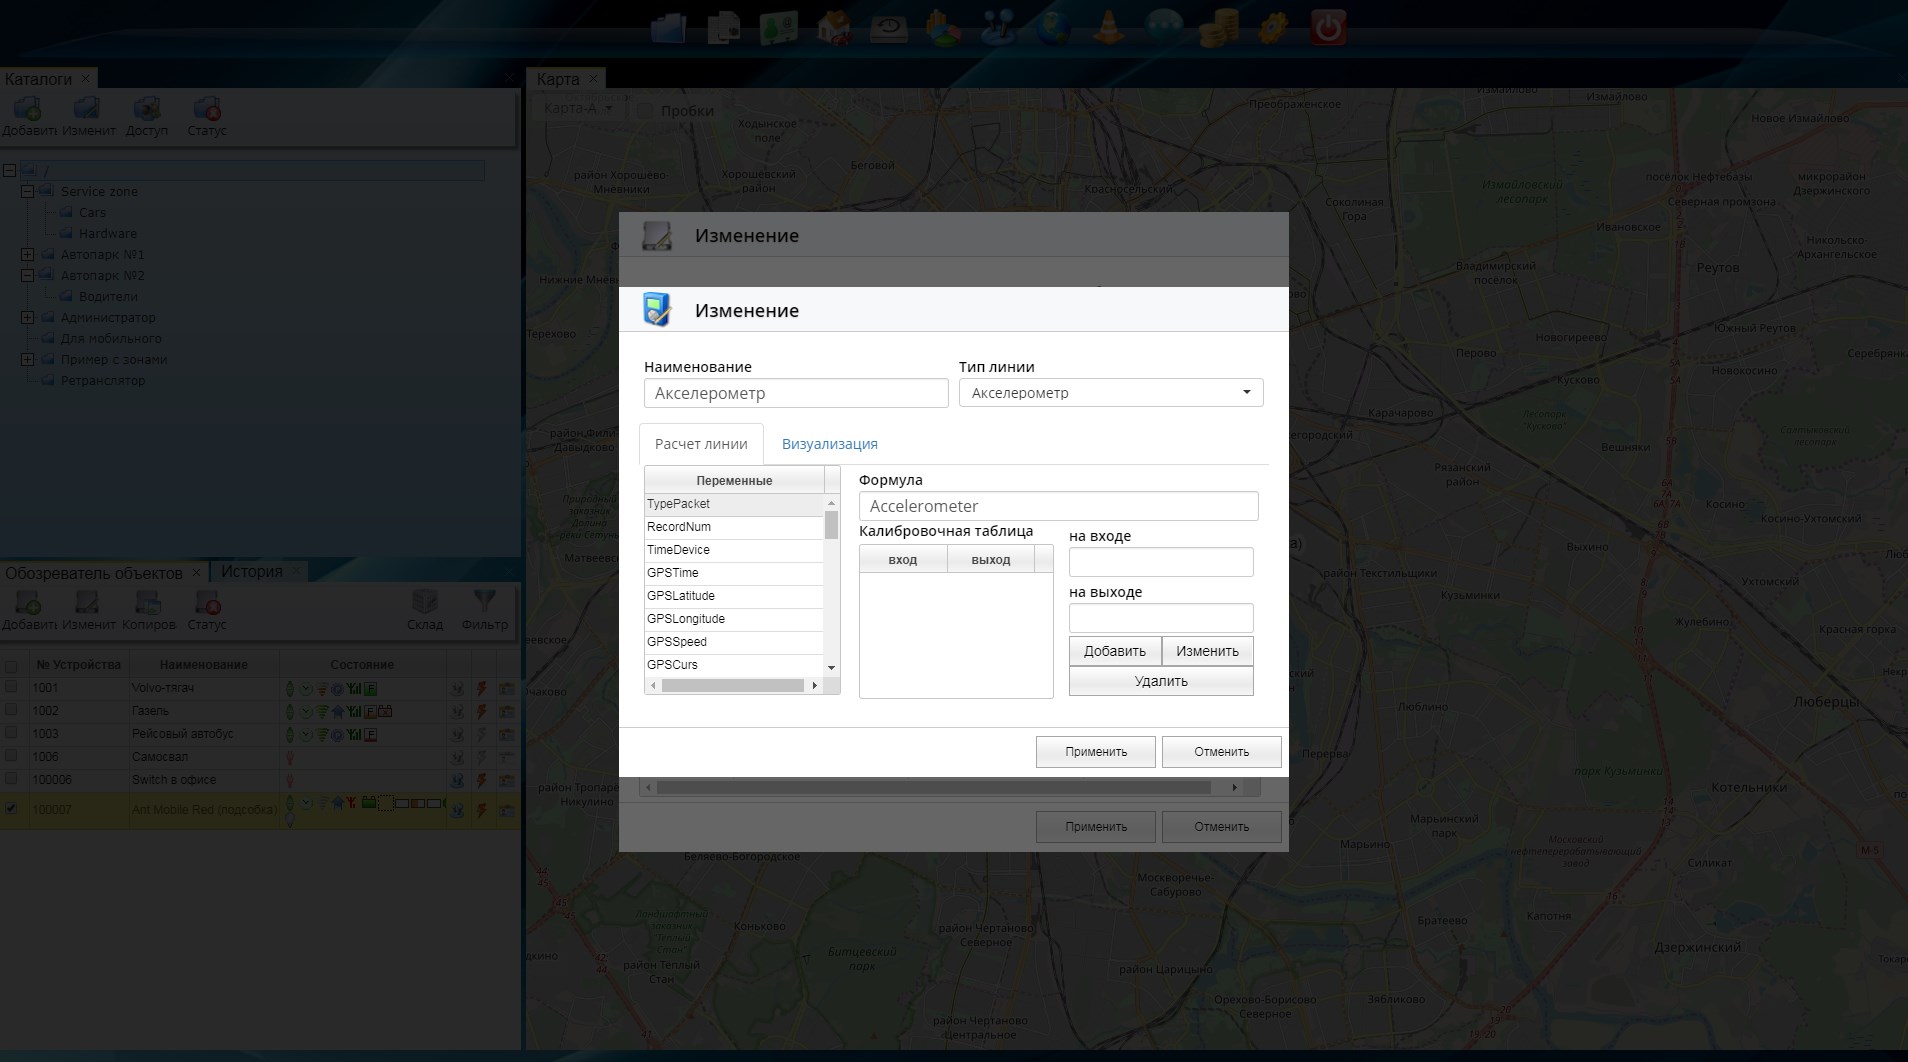Click the red power button icon

(x=1328, y=28)
